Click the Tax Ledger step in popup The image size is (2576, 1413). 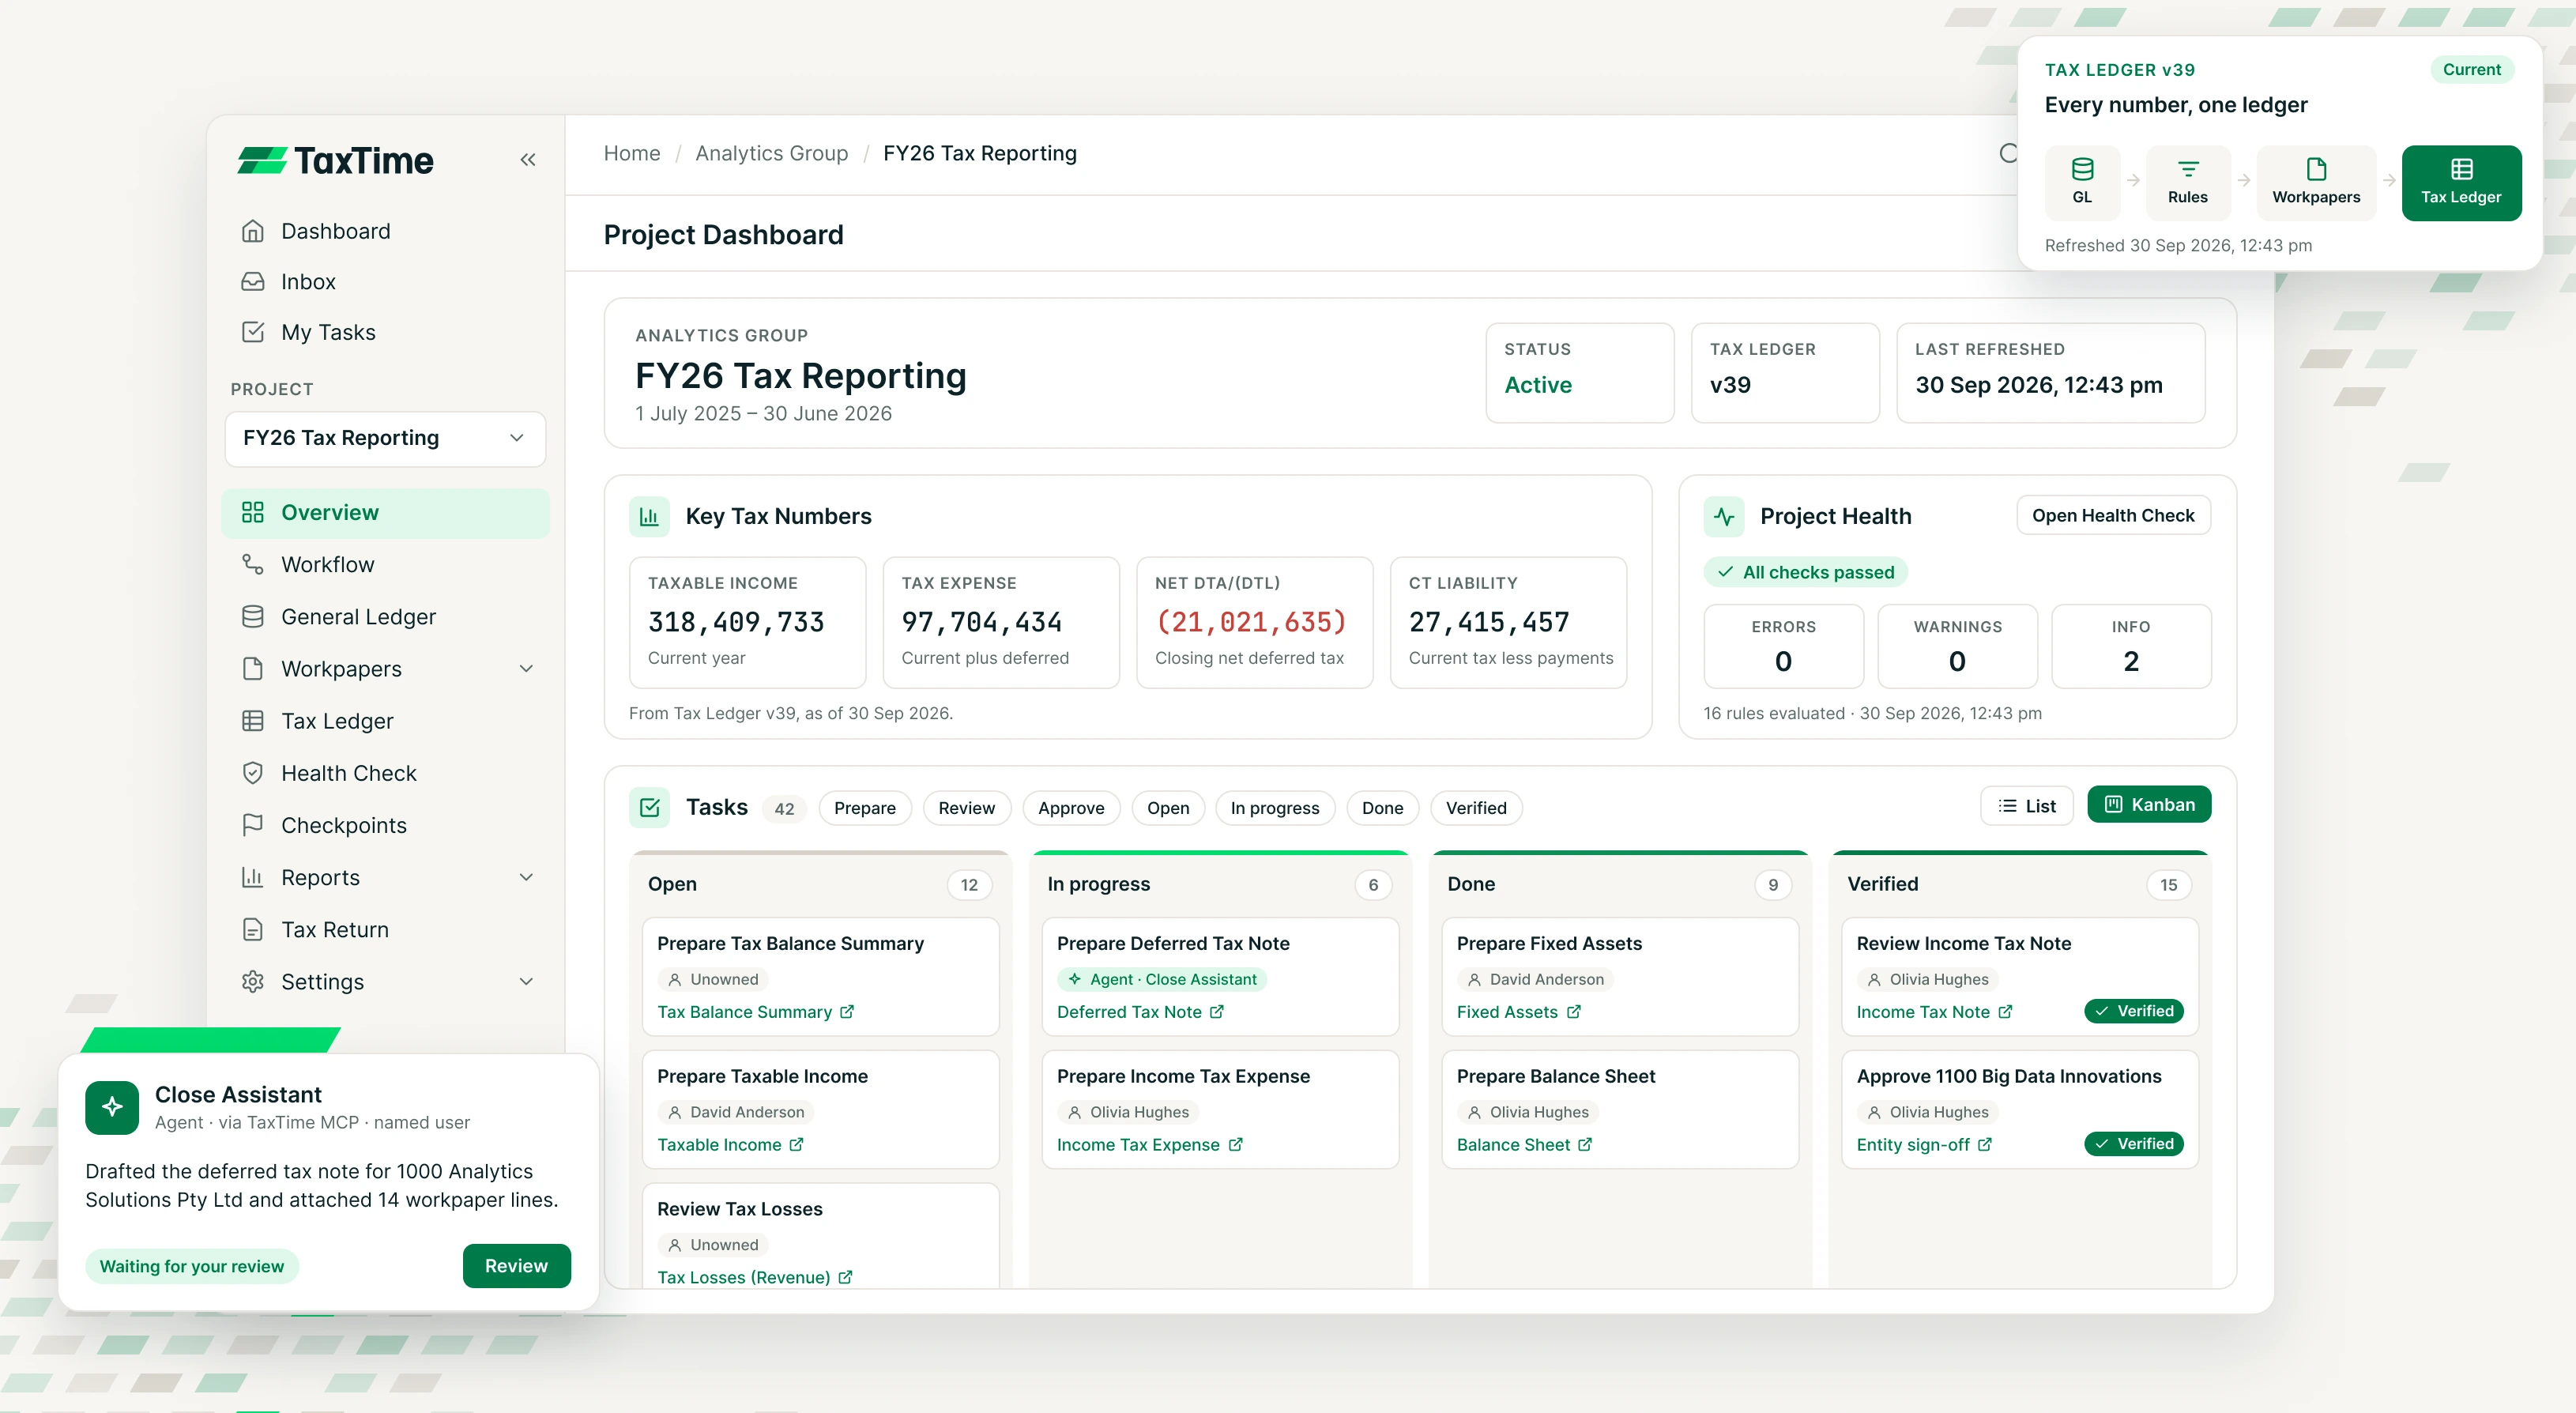2461,182
